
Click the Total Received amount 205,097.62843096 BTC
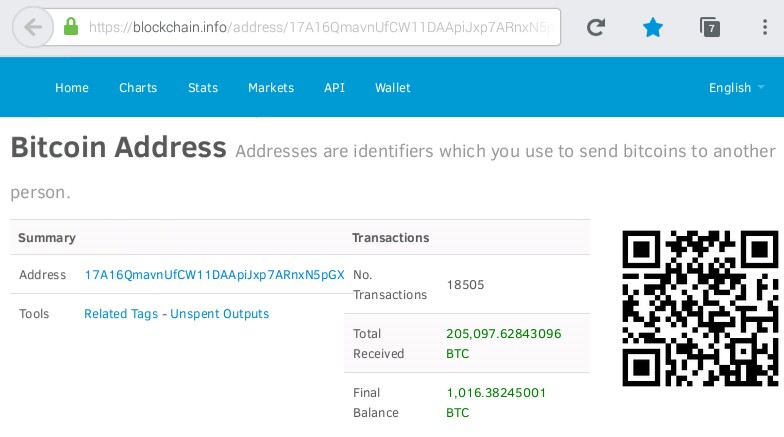click(x=504, y=344)
